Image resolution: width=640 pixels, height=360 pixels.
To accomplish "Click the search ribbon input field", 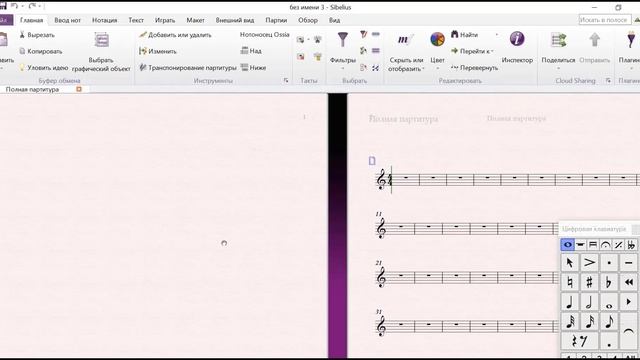I will pyautogui.click(x=604, y=20).
